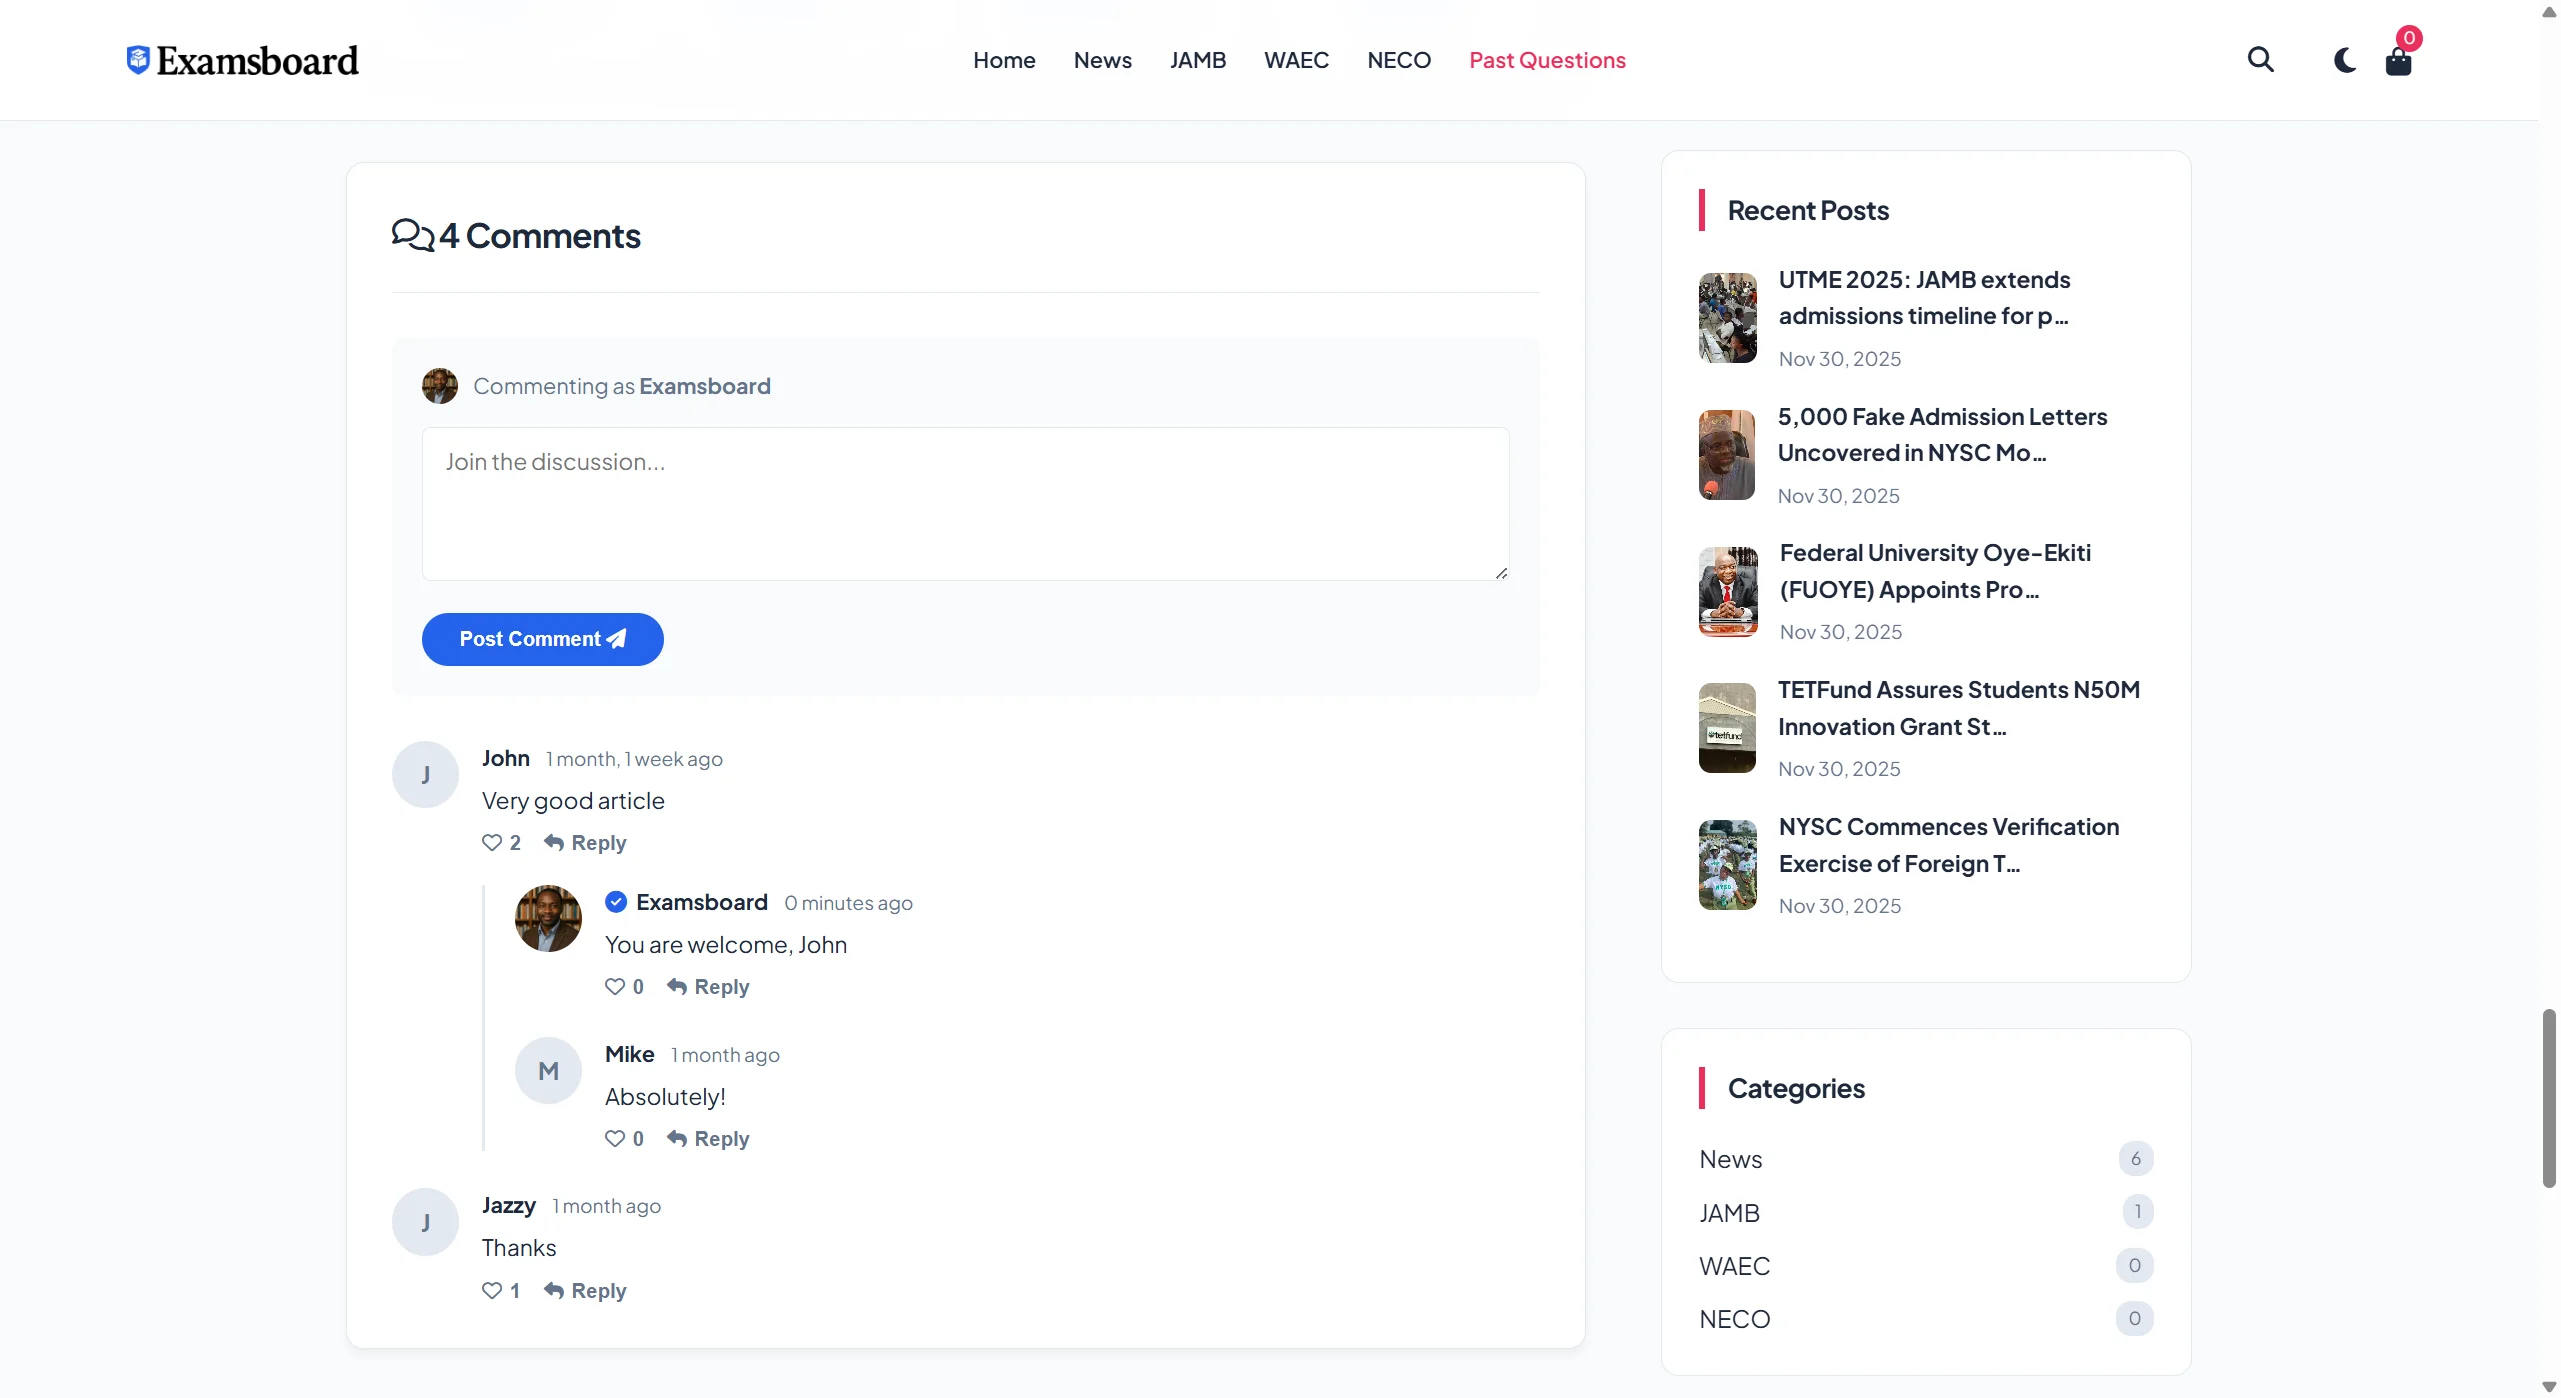The height and width of the screenshot is (1398, 2561).
Task: Click the page vertical scrollbar thumb
Action: pyautogui.click(x=2548, y=1098)
